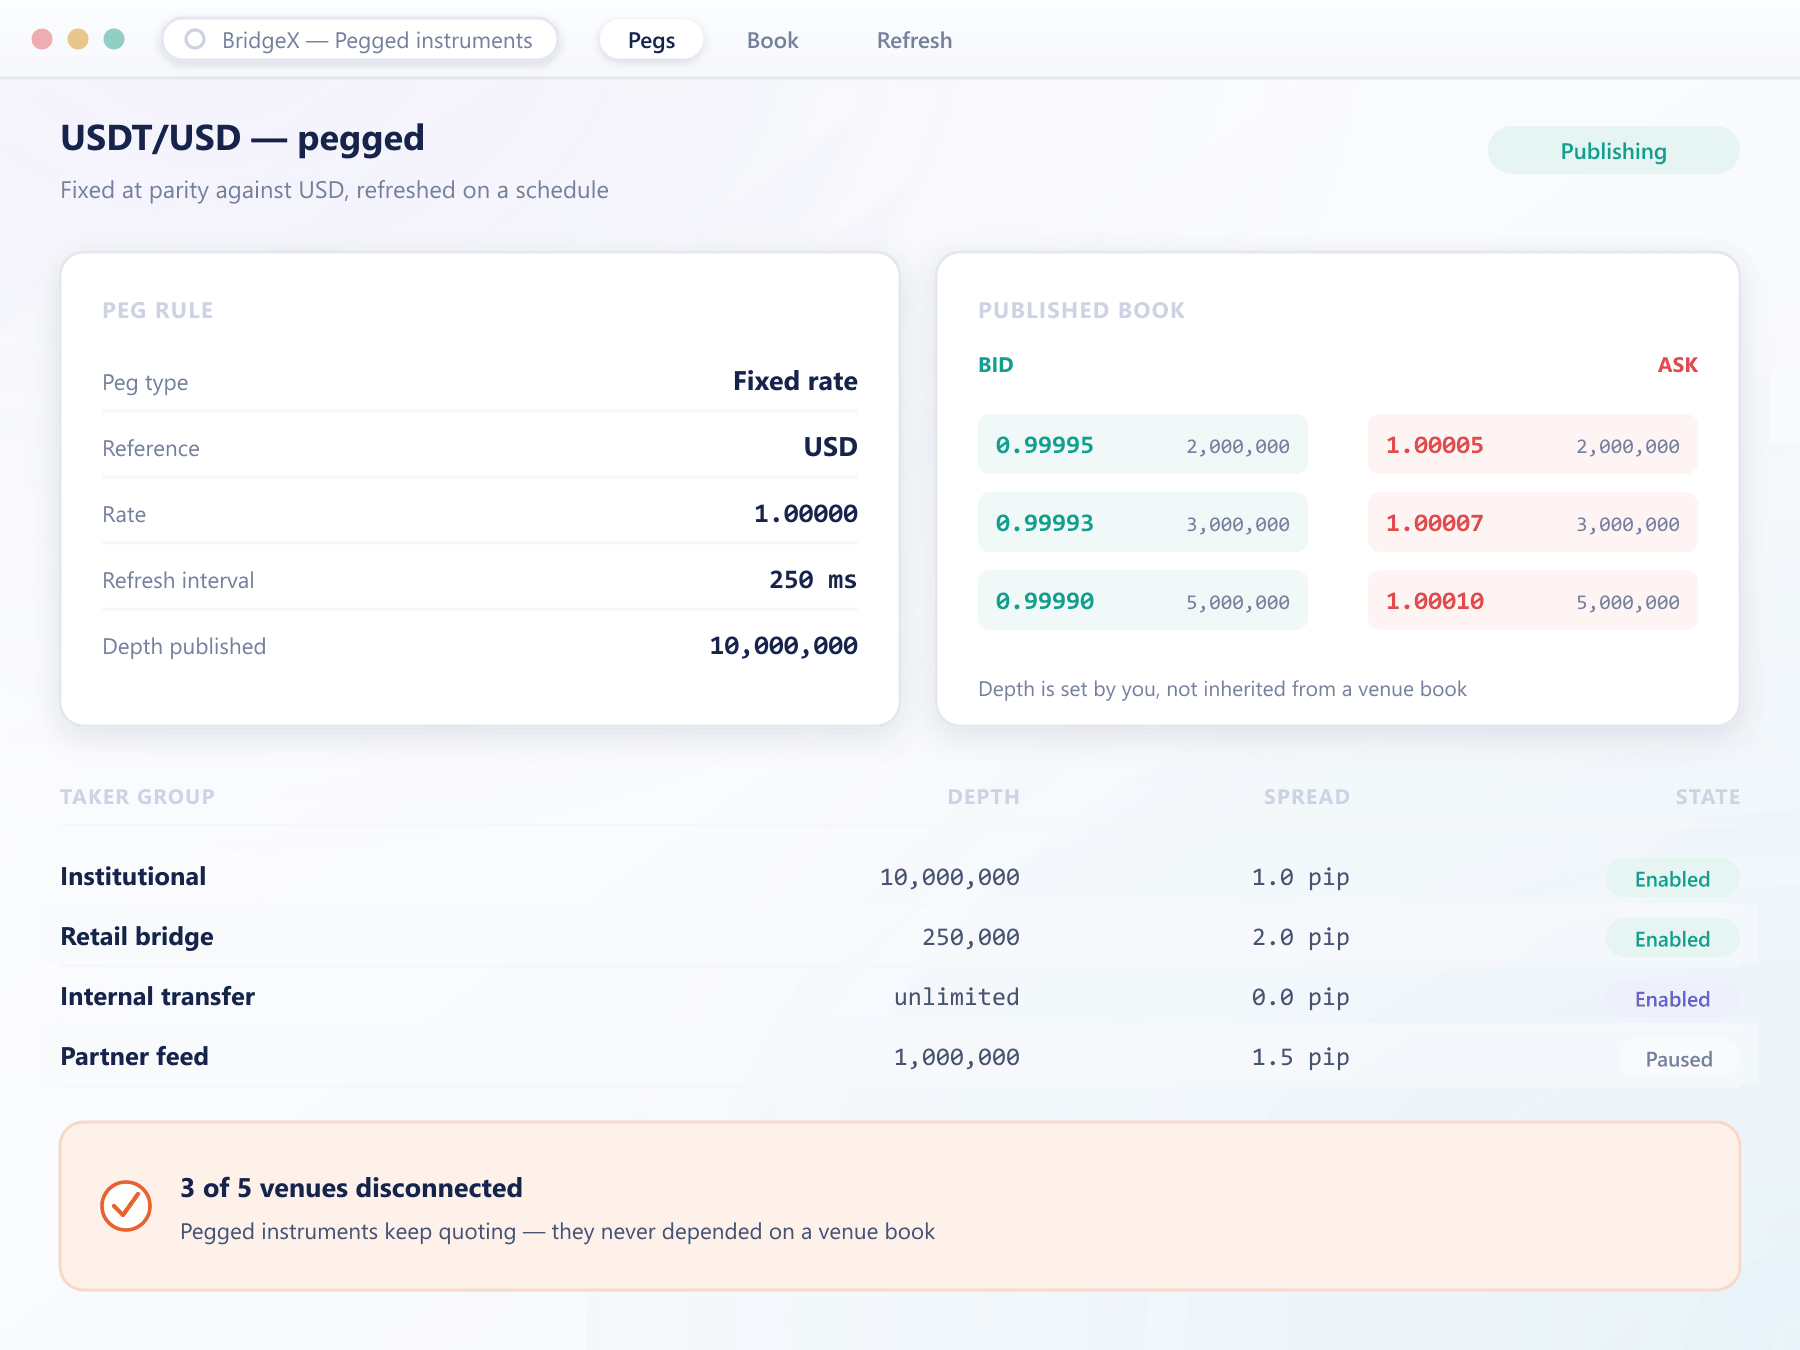This screenshot has height=1350, width=1800.
Task: Open the Refresh tab
Action: pyautogui.click(x=914, y=40)
